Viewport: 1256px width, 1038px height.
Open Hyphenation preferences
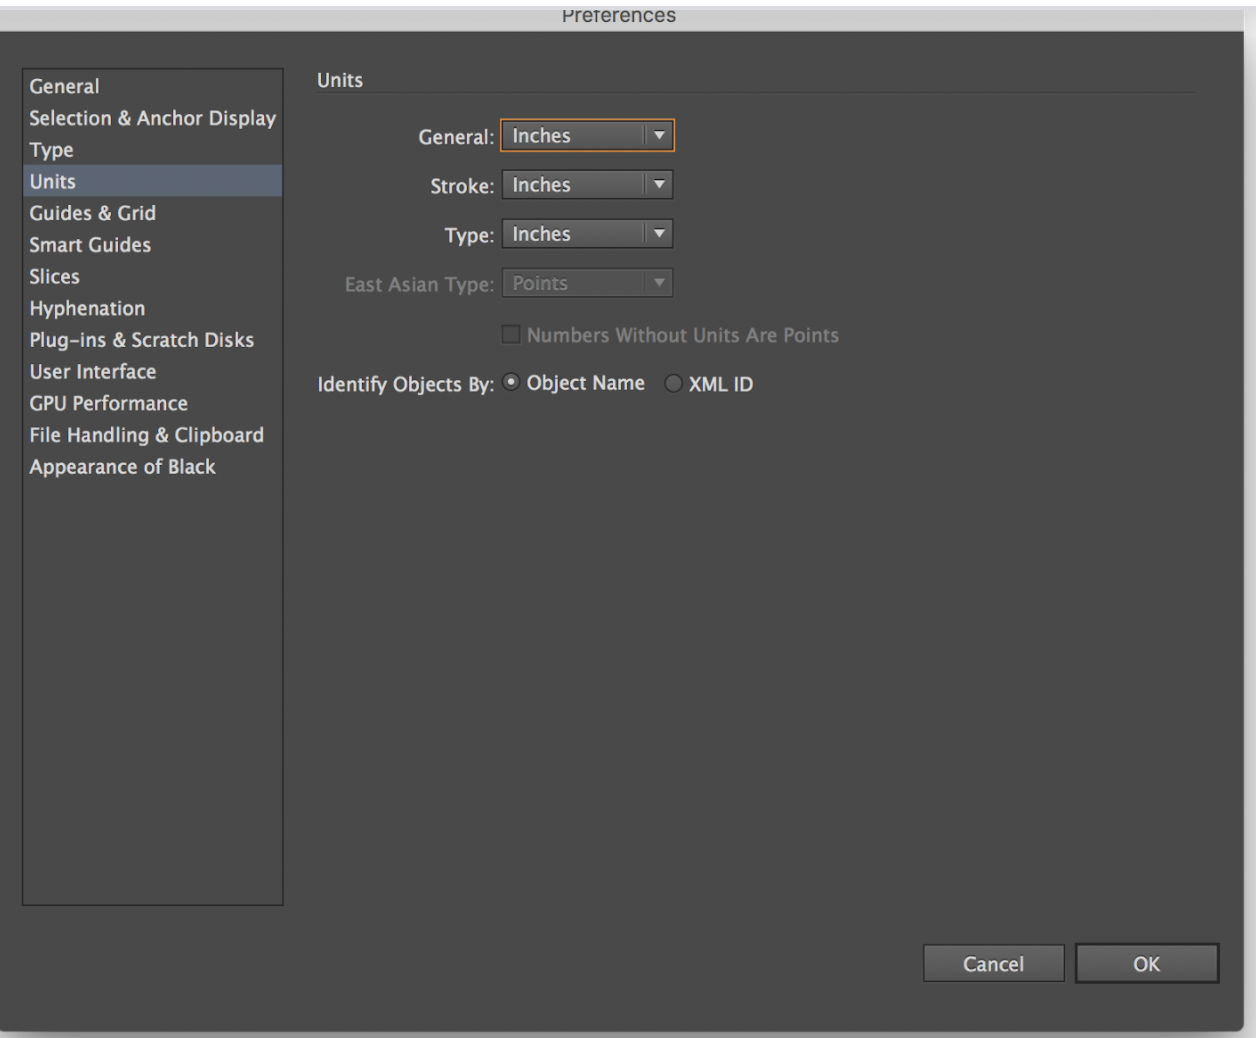click(152, 308)
